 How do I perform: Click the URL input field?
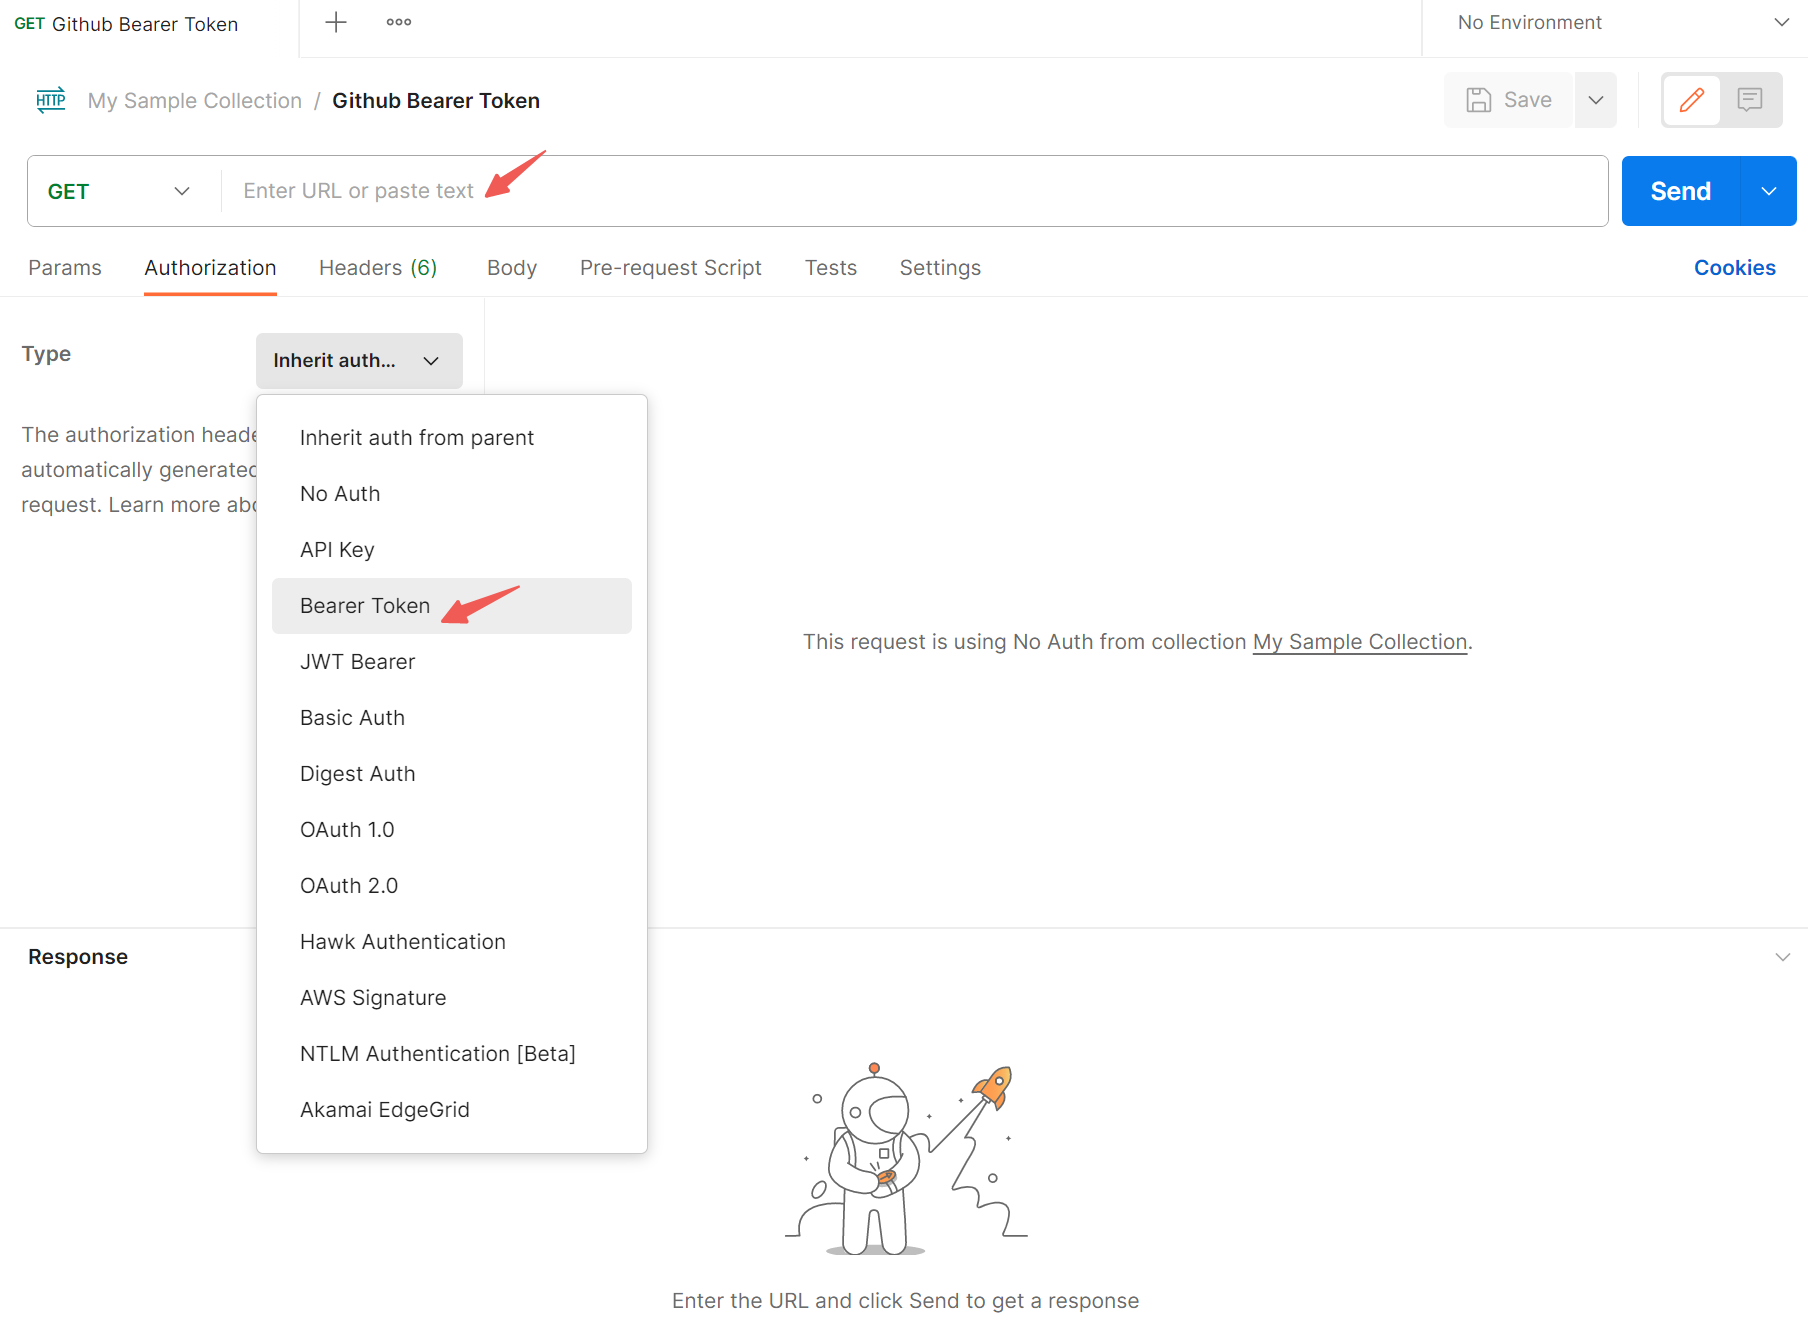coord(700,190)
